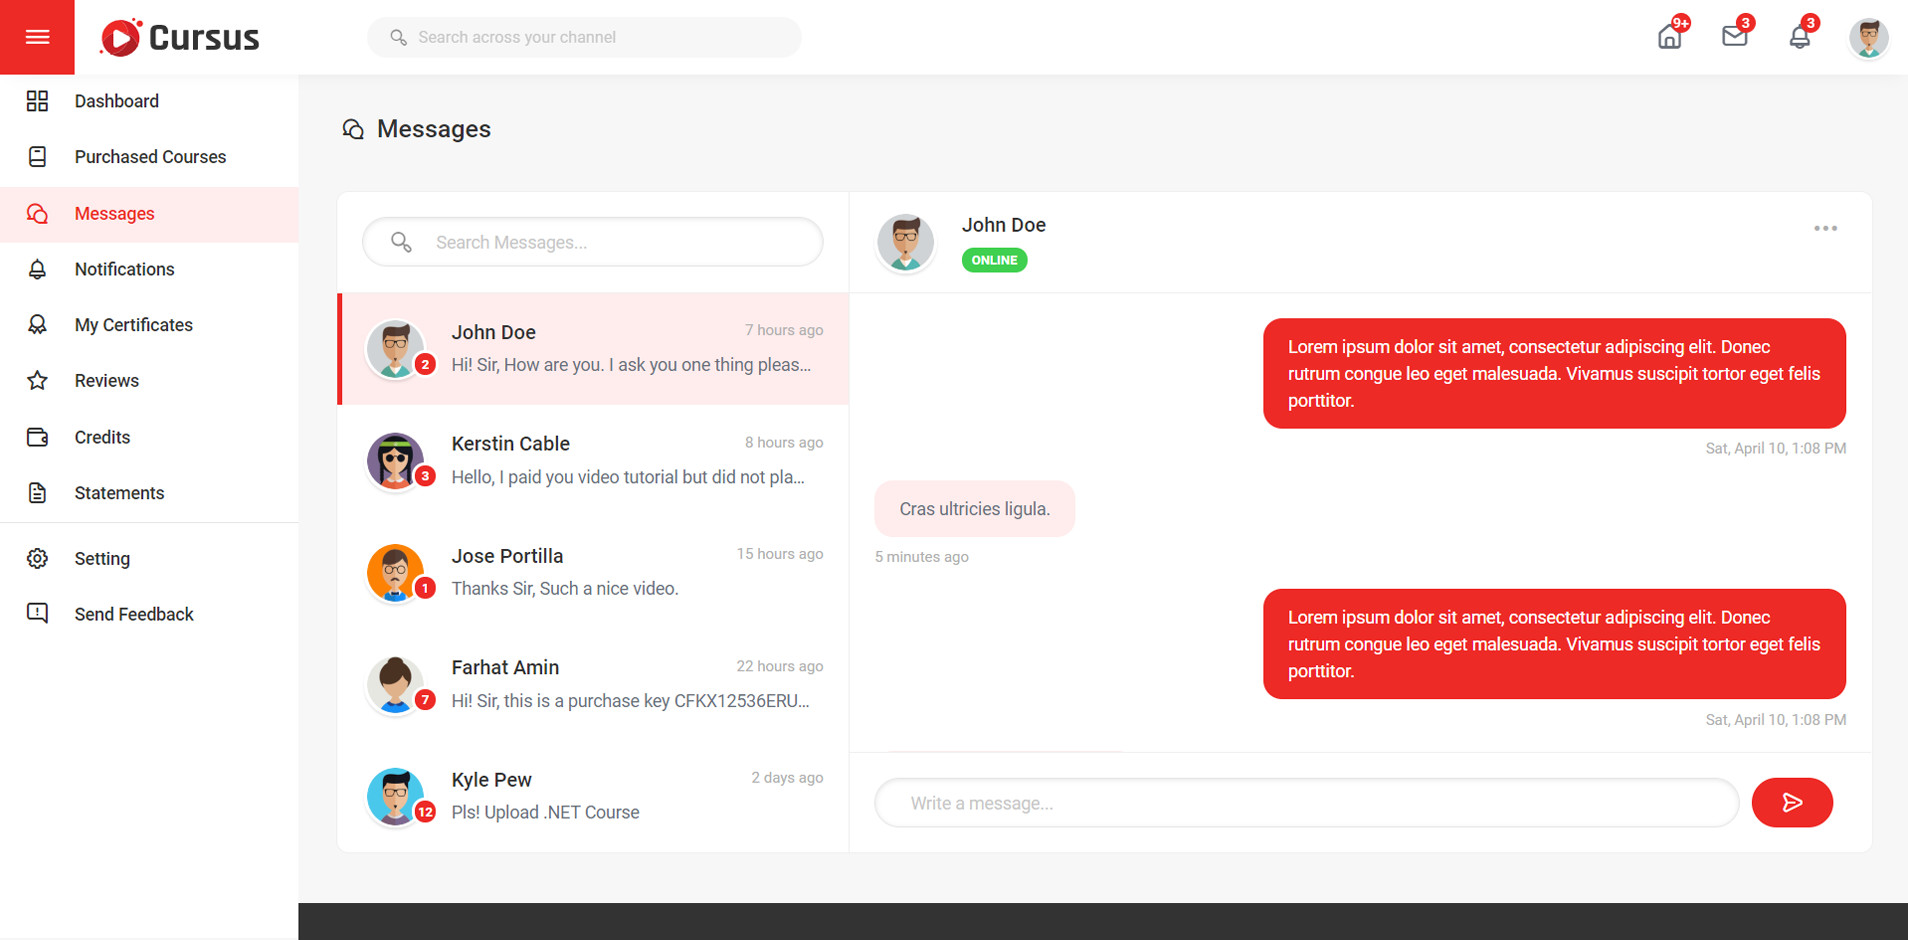Viewport: 1908px width, 940px height.
Task: Open the user profile avatar menu
Action: (1867, 38)
